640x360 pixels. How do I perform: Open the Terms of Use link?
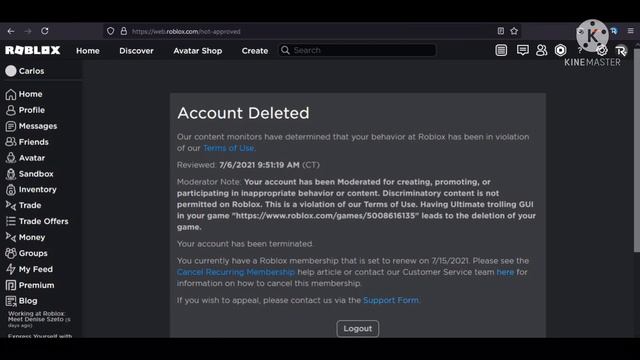pyautogui.click(x=229, y=148)
